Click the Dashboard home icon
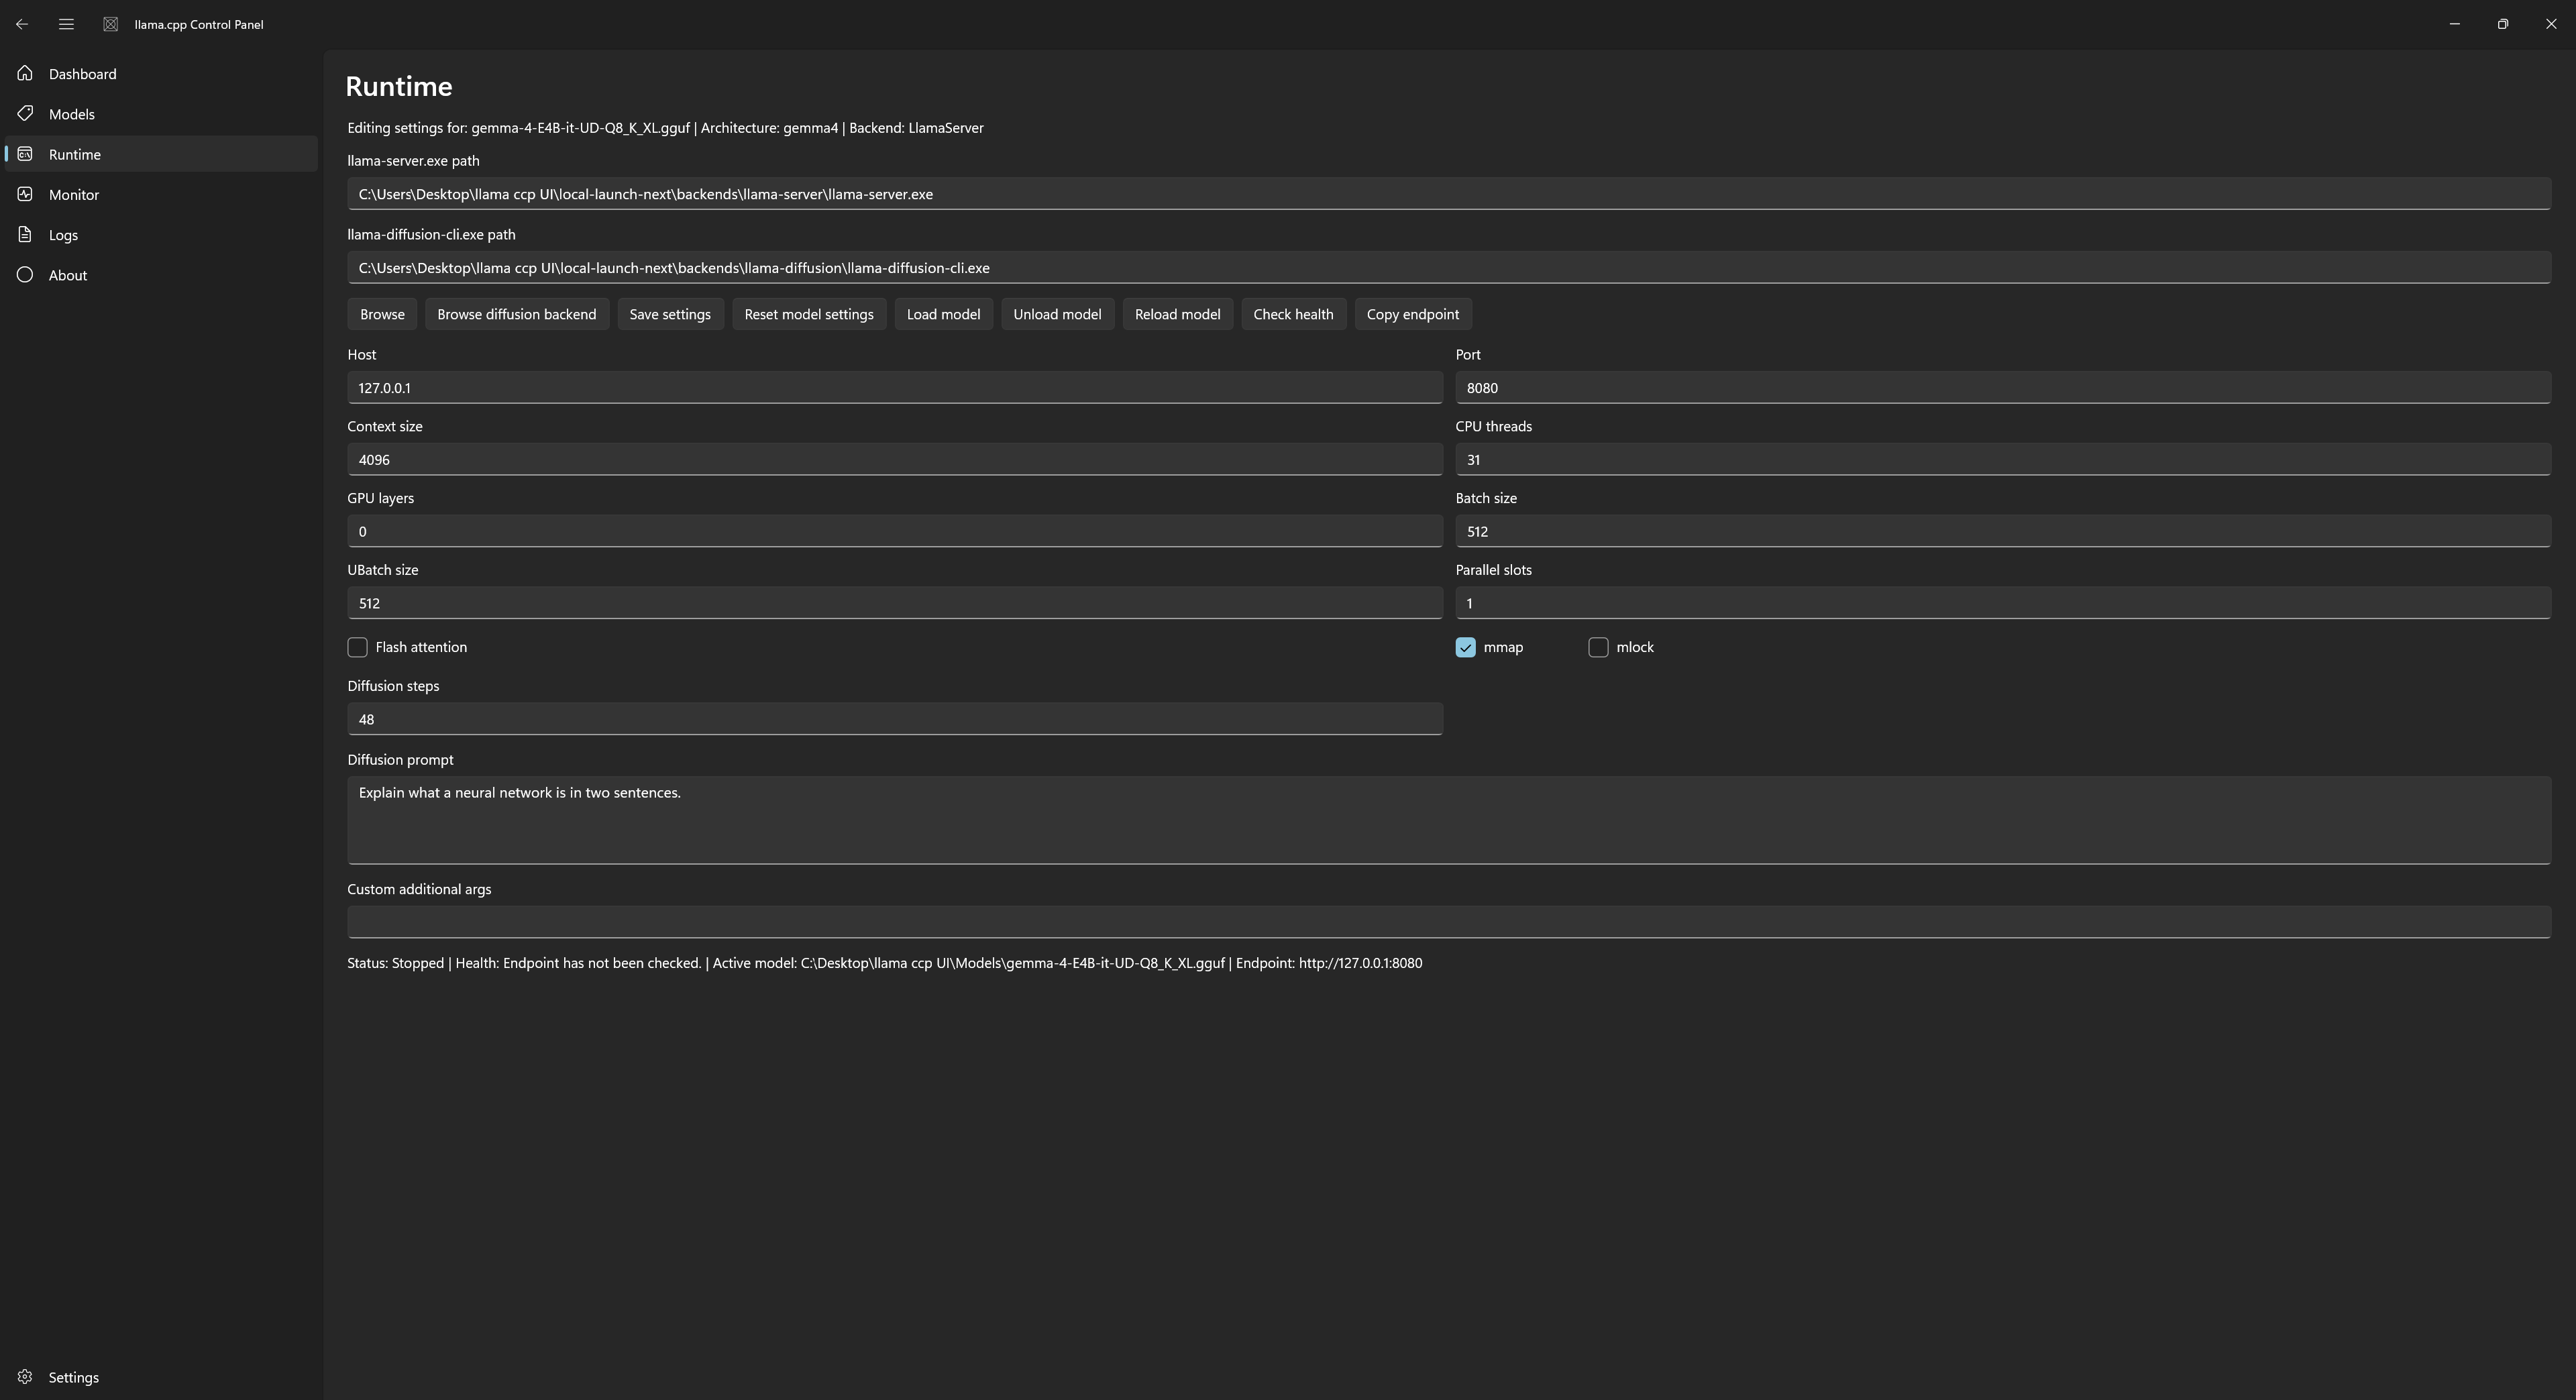This screenshot has height=1400, width=2576. pyautogui.click(x=25, y=73)
